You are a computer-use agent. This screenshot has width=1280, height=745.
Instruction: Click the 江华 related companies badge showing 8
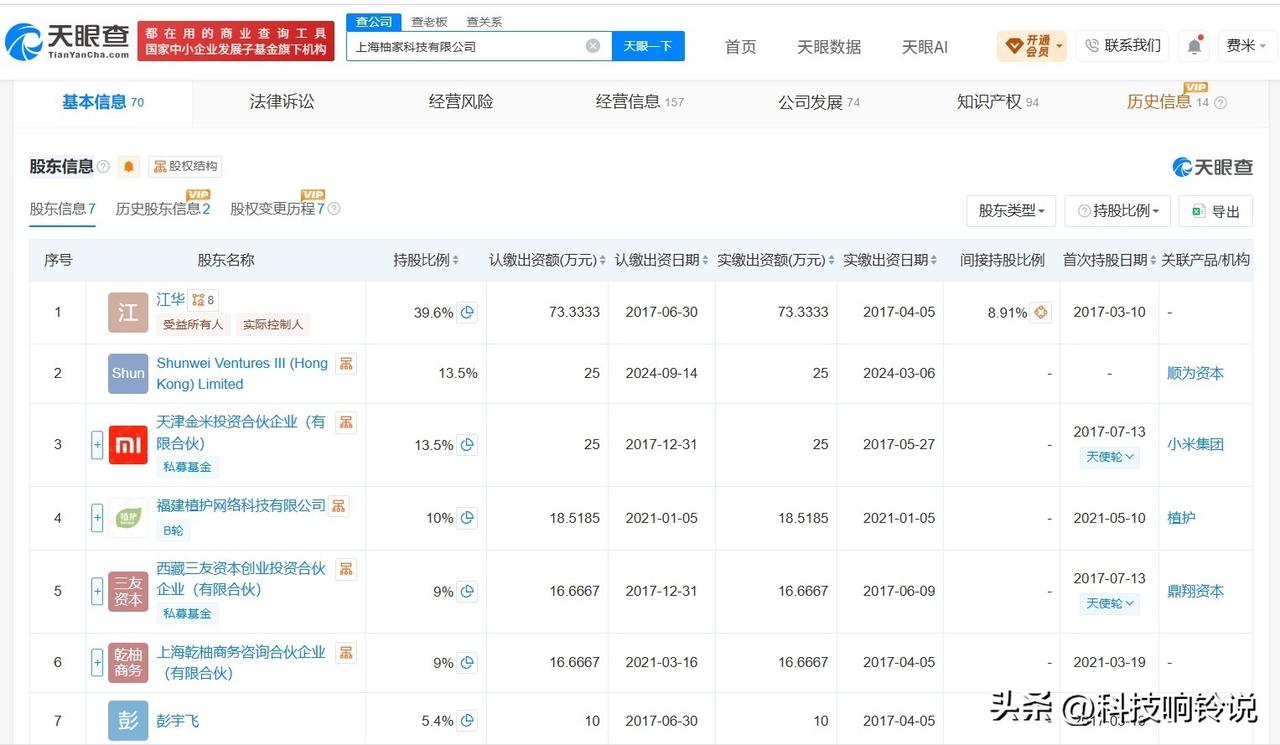(203, 299)
